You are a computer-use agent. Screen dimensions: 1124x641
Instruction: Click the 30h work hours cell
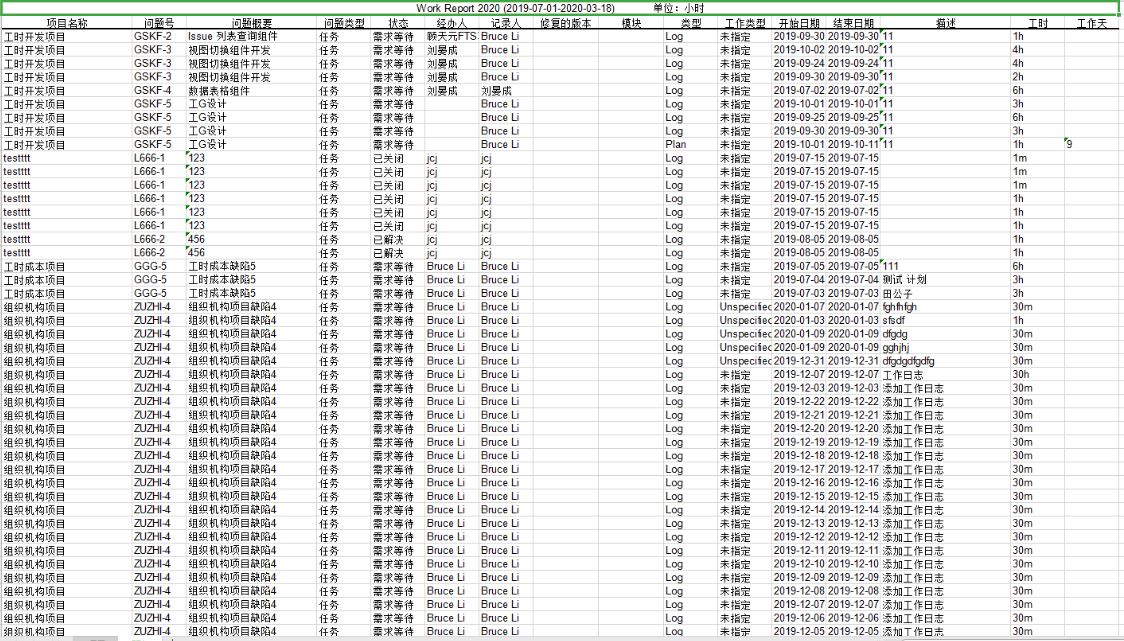(1021, 375)
